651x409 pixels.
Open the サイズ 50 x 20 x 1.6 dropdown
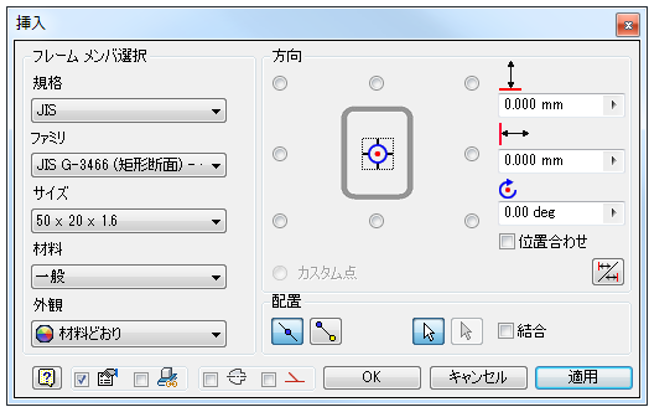coord(129,220)
